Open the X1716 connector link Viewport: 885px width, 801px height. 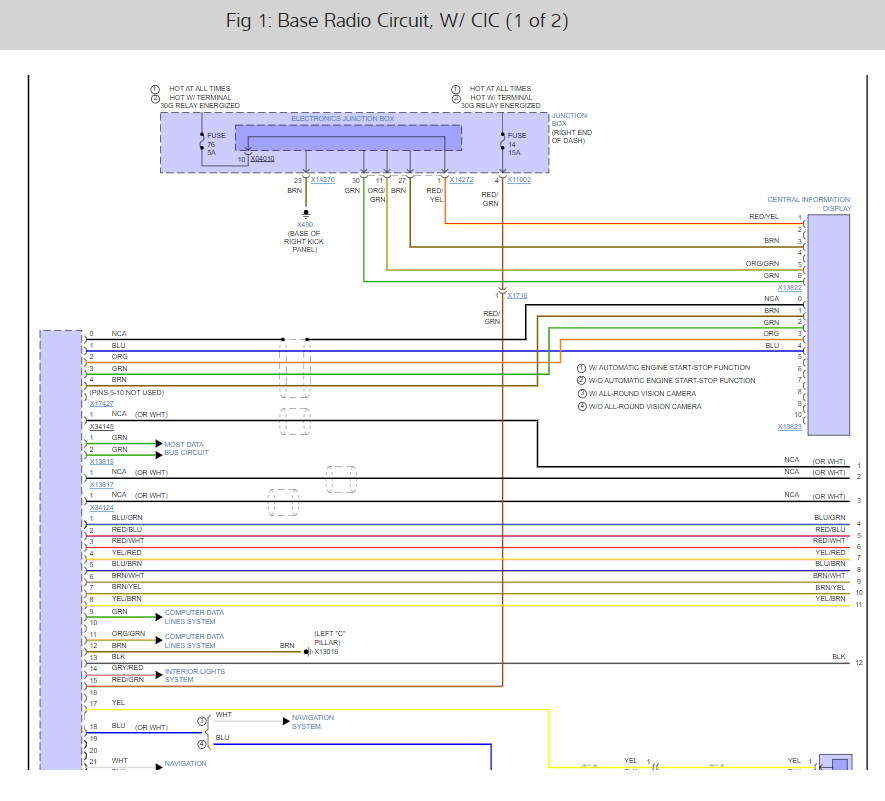click(x=517, y=296)
